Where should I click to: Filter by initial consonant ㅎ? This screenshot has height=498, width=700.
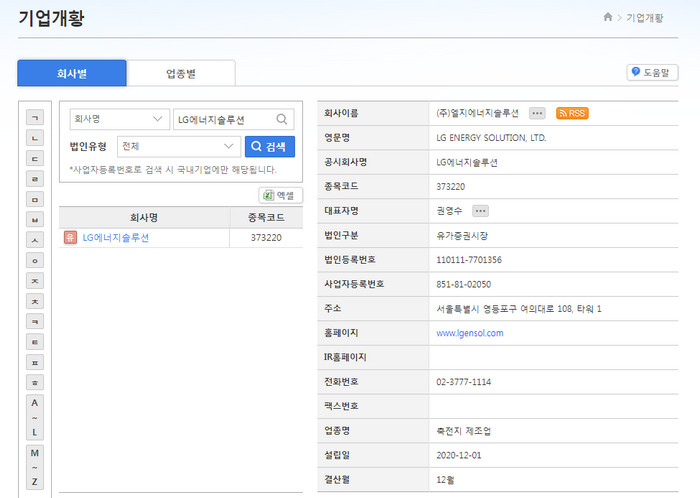35,383
